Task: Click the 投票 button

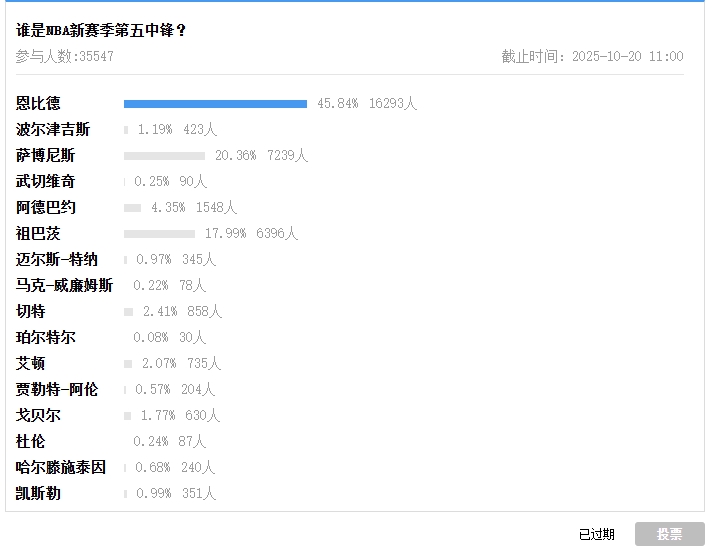Action: coord(669,534)
